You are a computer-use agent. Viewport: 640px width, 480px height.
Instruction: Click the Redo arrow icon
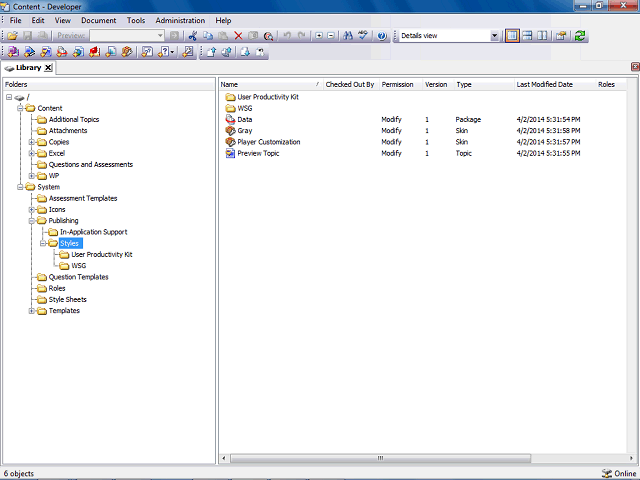coord(302,36)
